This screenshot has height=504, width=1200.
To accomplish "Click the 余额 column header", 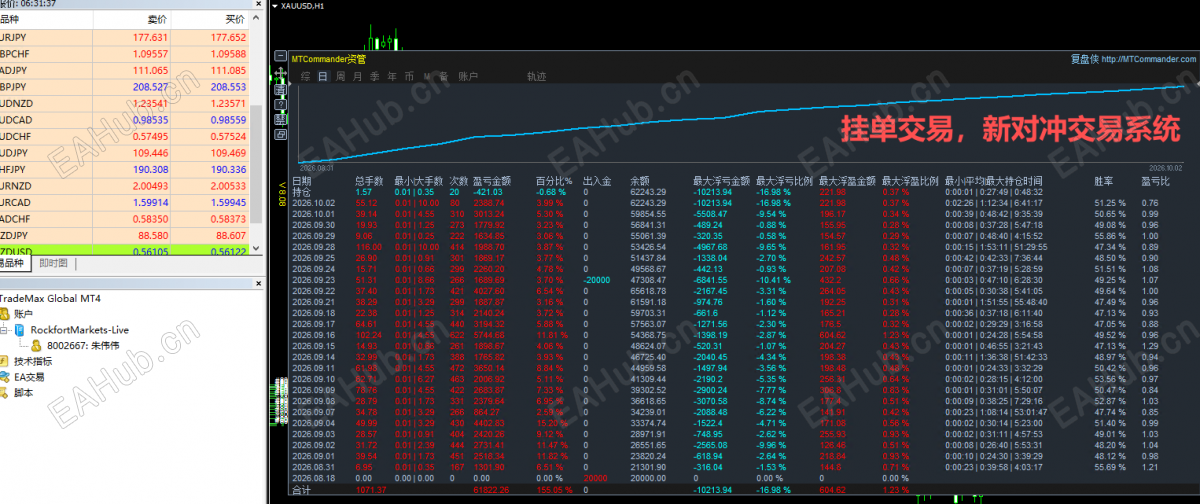I will coord(640,181).
